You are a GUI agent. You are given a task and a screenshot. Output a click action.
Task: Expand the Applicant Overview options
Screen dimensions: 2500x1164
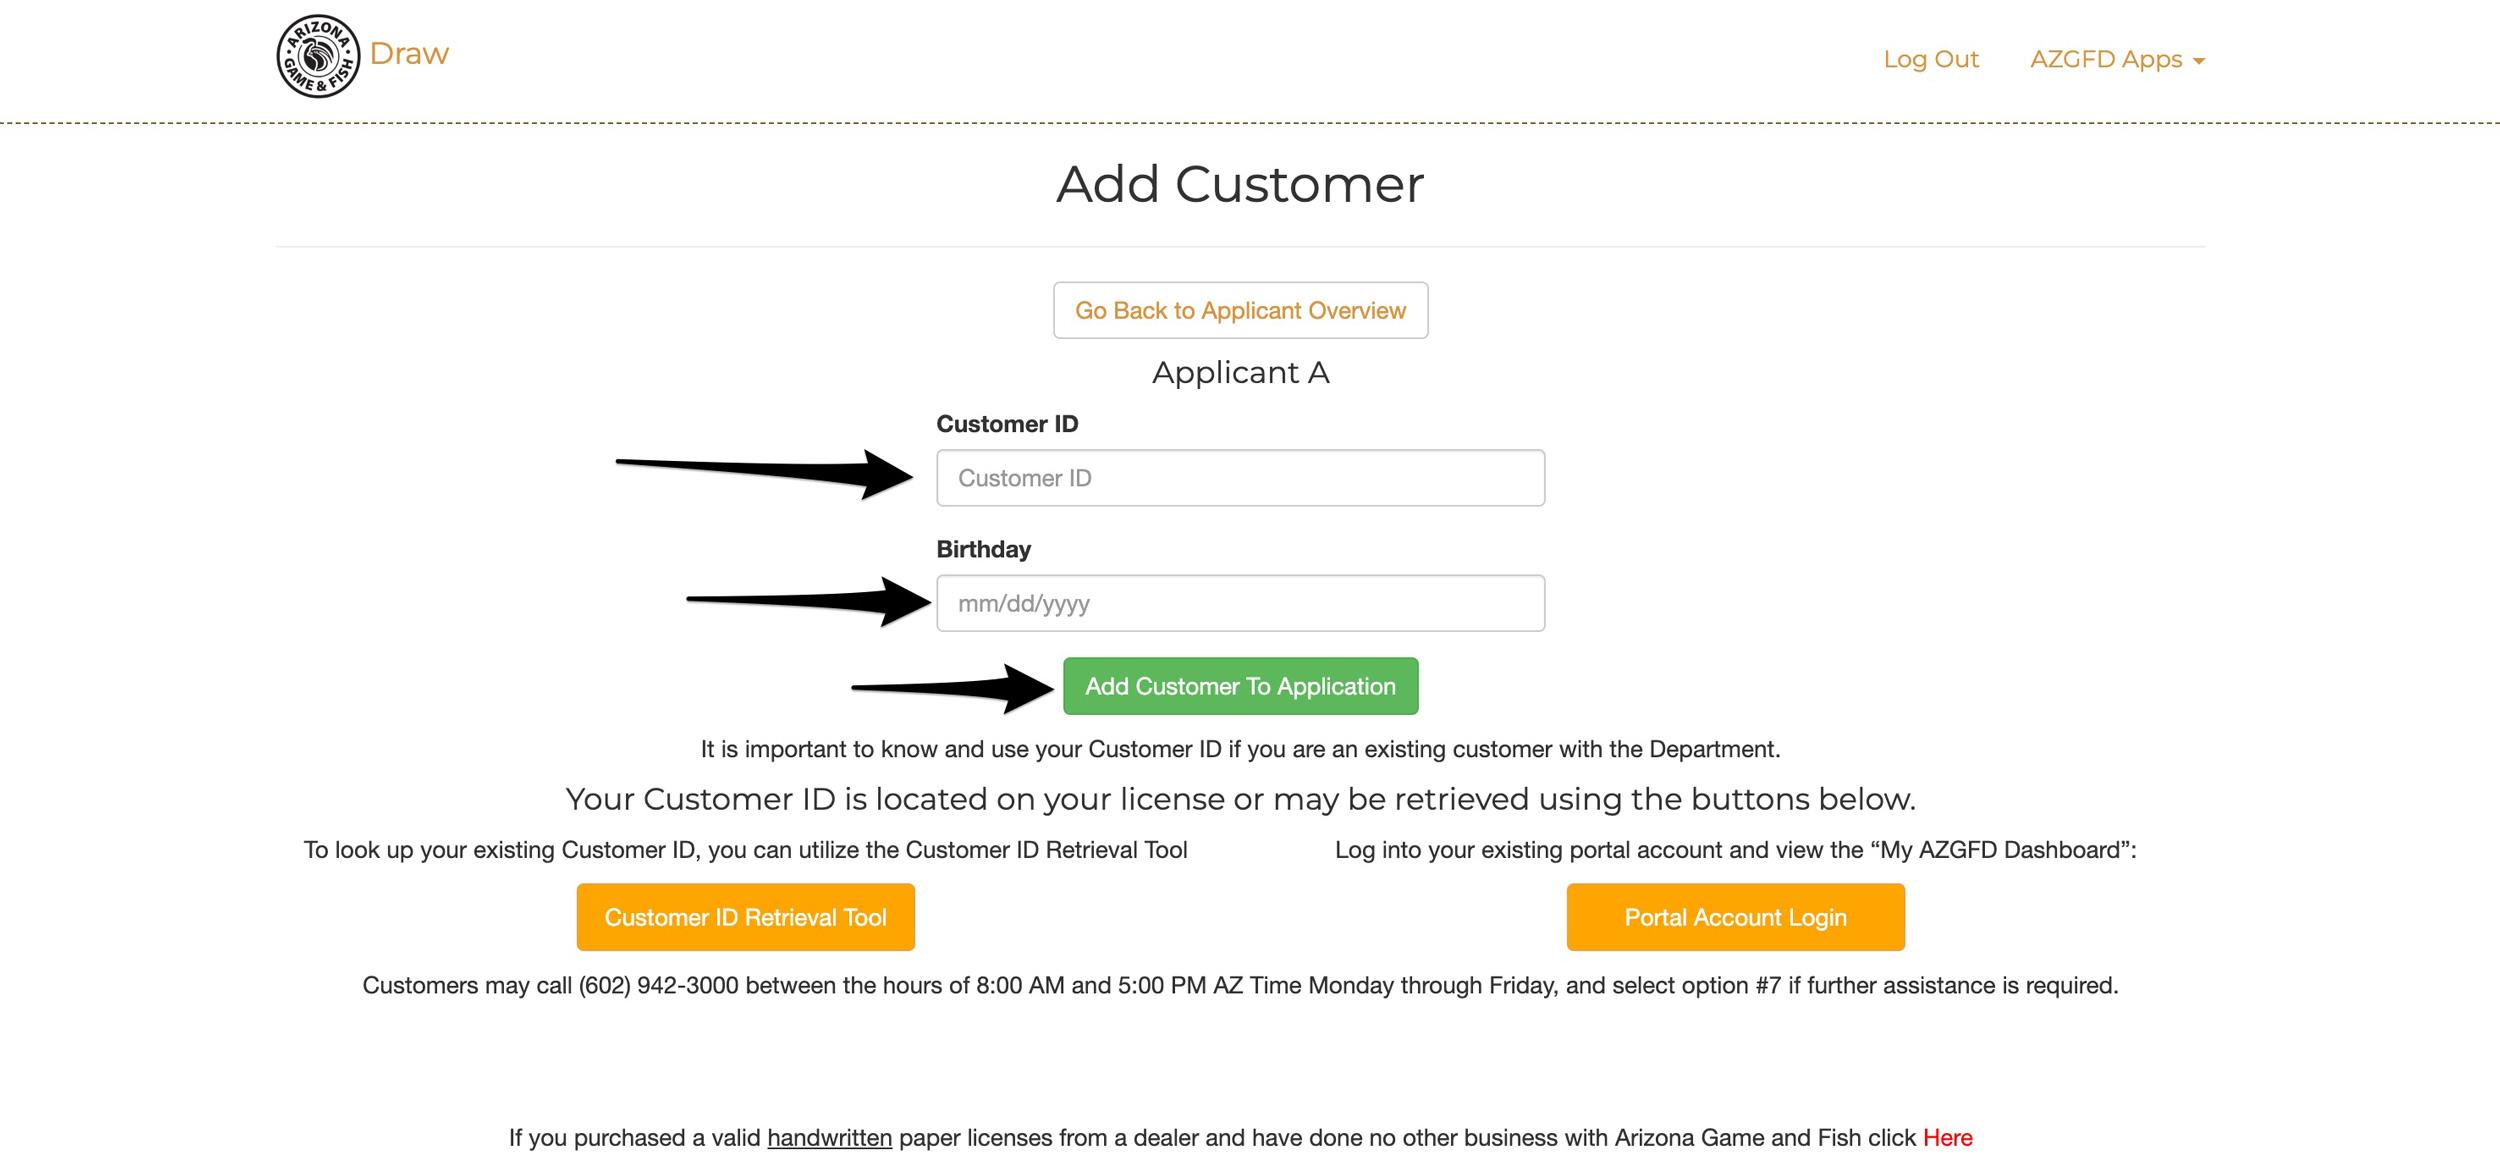point(1240,311)
